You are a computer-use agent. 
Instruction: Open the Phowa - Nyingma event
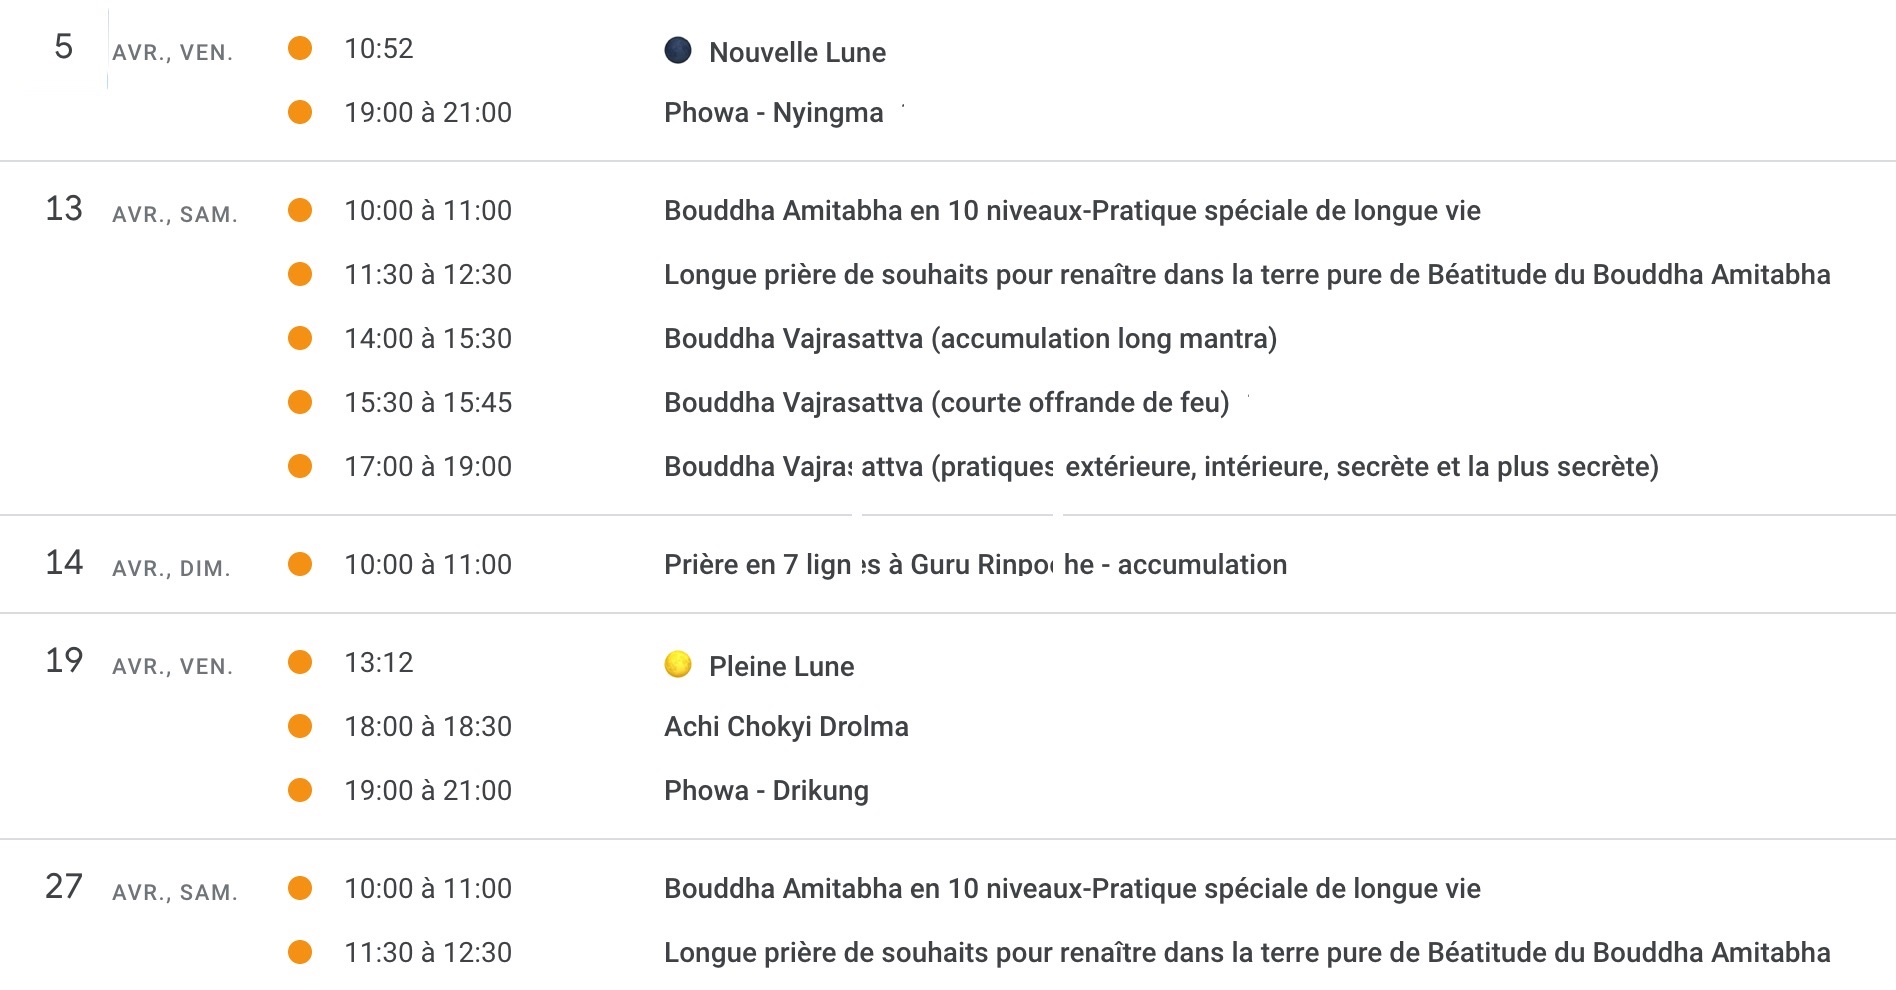[773, 112]
